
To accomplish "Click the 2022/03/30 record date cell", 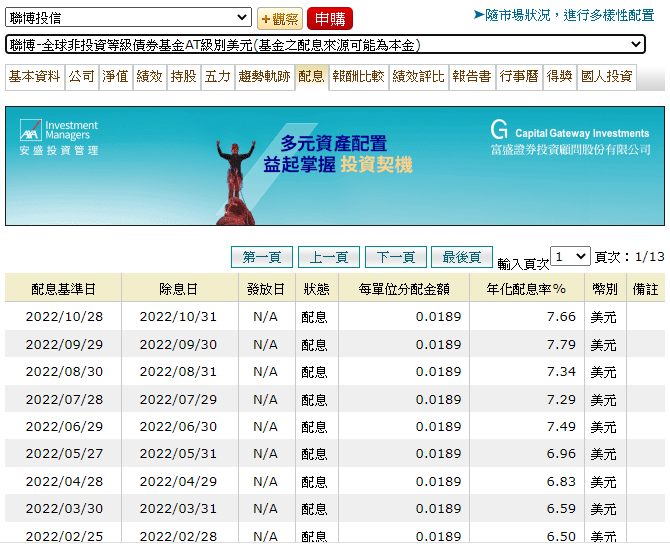I will click(64, 509).
